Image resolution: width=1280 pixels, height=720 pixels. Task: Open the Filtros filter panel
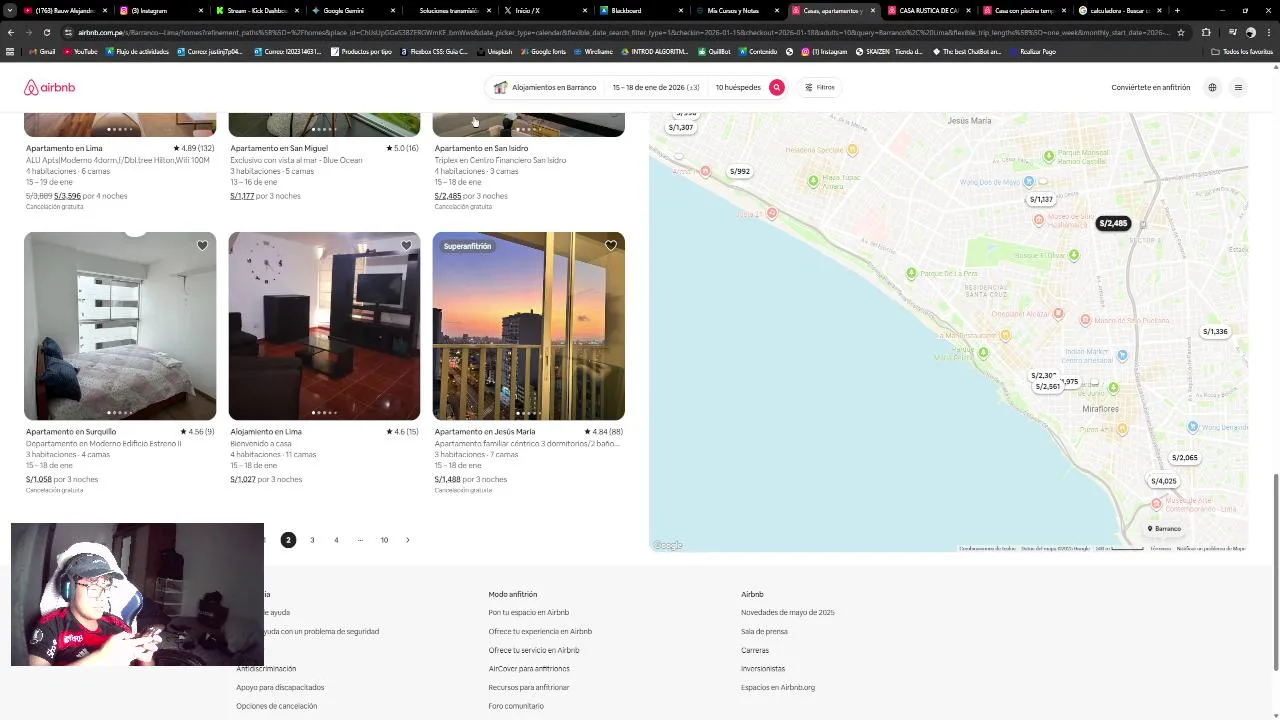820,87
